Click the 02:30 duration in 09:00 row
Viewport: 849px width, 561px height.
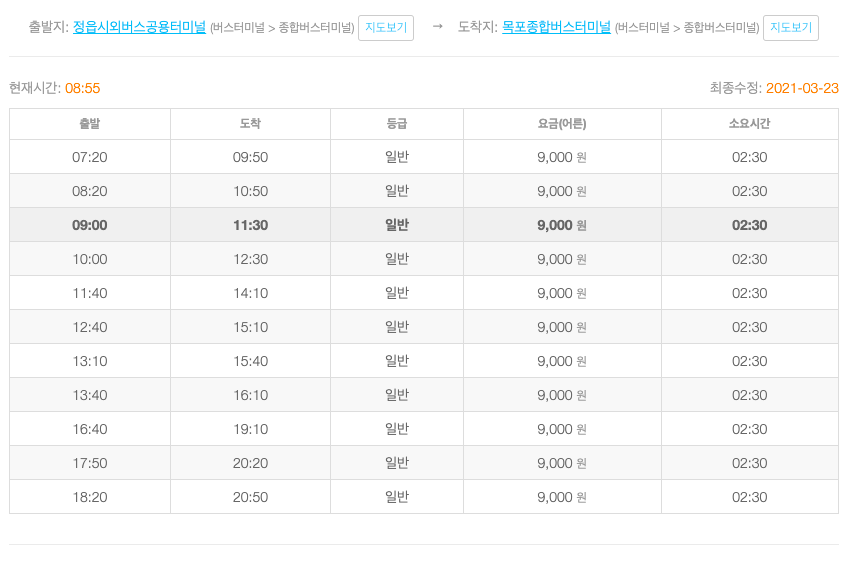749,225
